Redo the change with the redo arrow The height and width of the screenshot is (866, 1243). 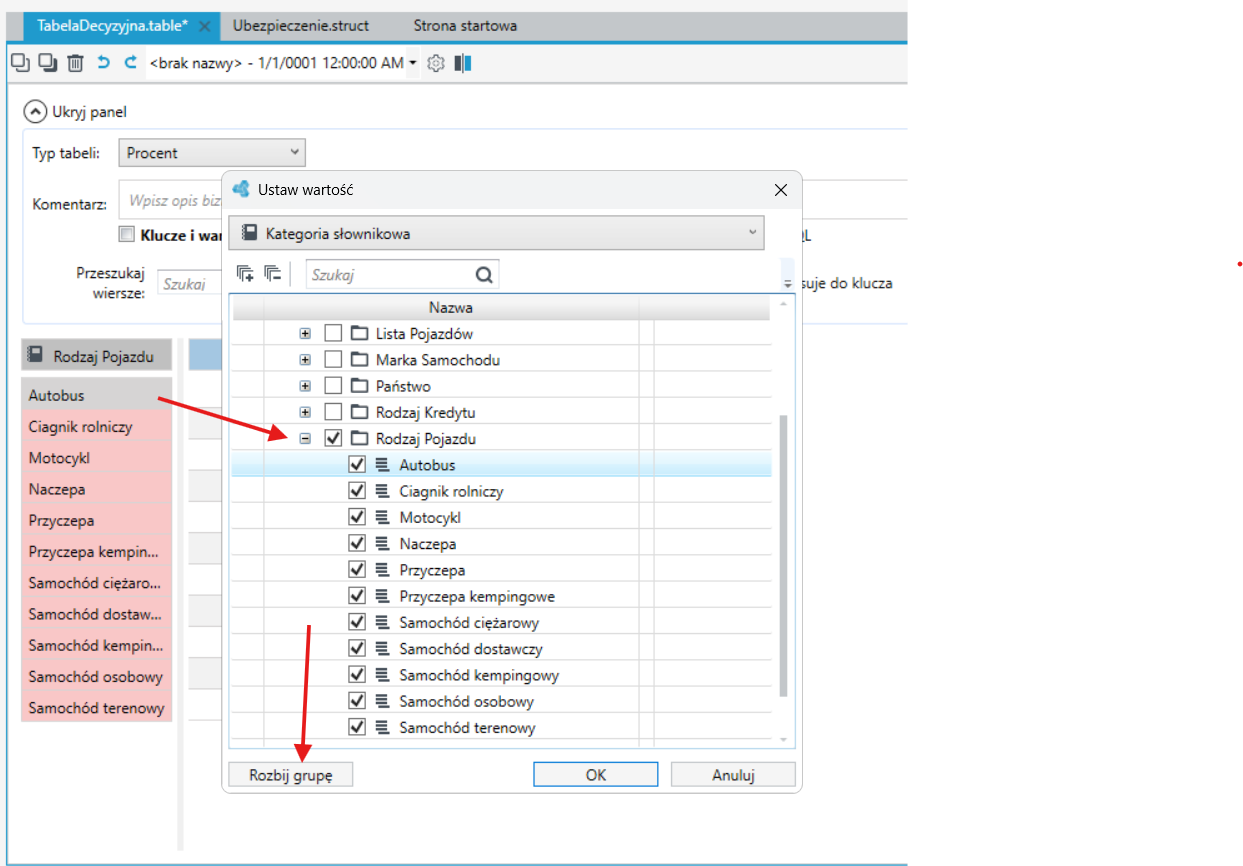tap(130, 63)
